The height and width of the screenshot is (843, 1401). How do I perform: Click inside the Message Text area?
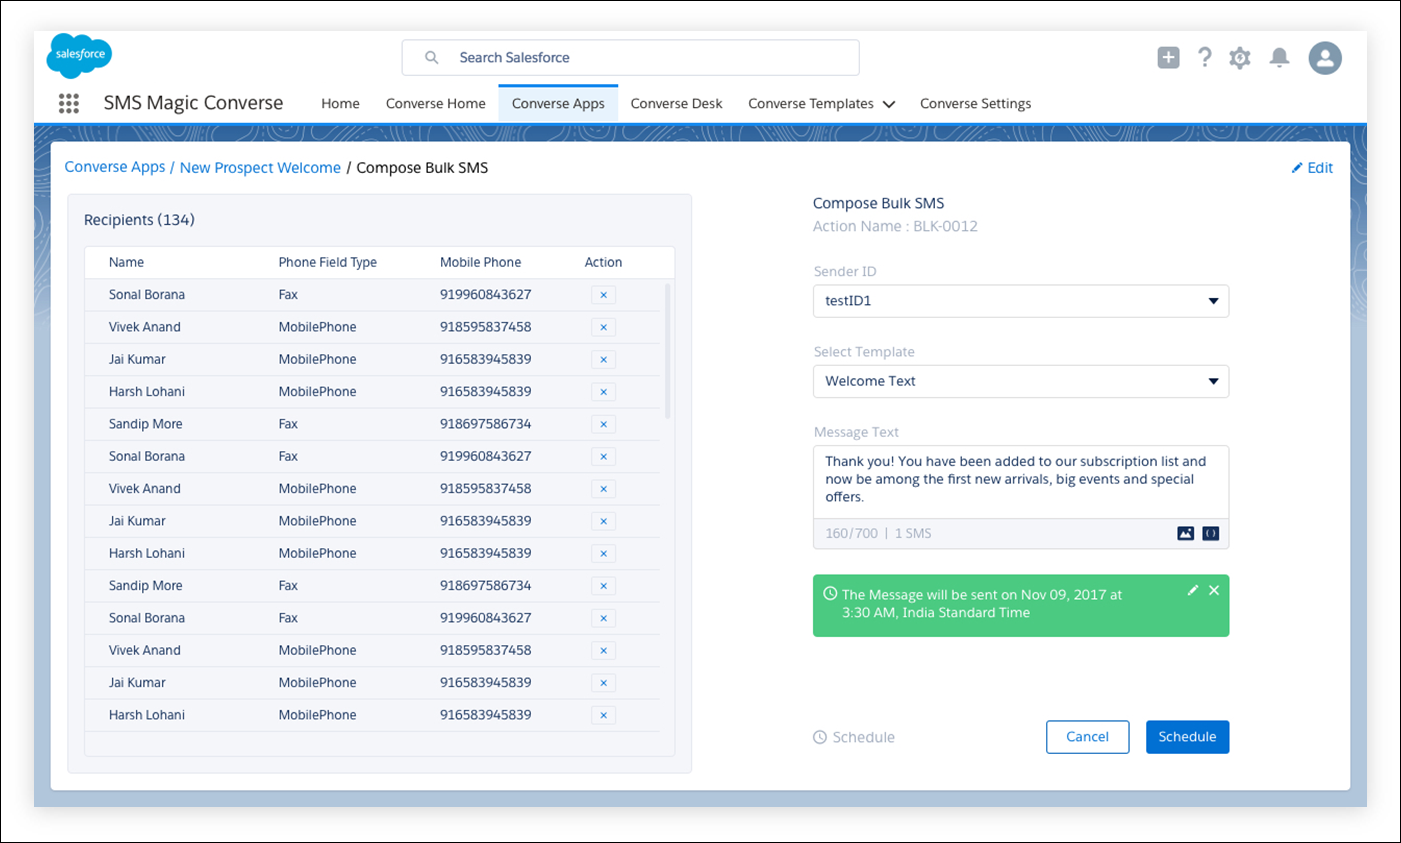(1021, 481)
